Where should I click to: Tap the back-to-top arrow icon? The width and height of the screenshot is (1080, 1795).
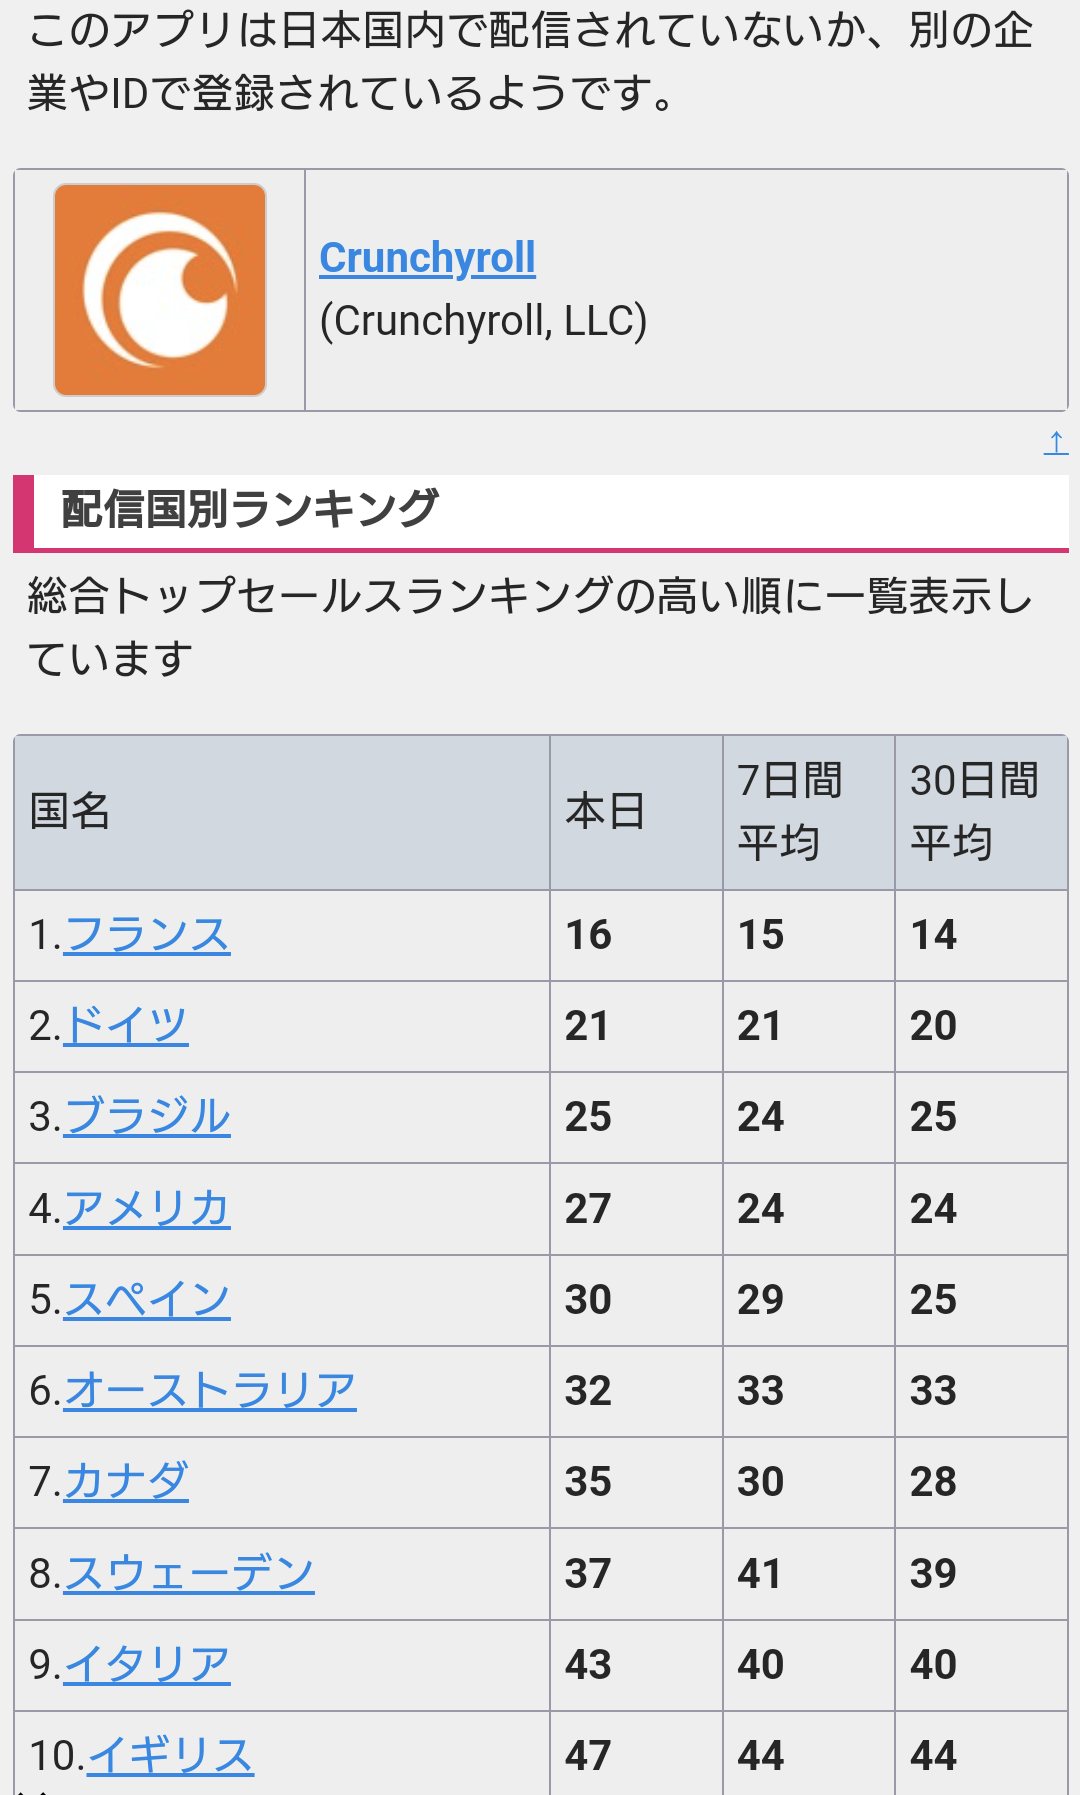pos(1056,442)
